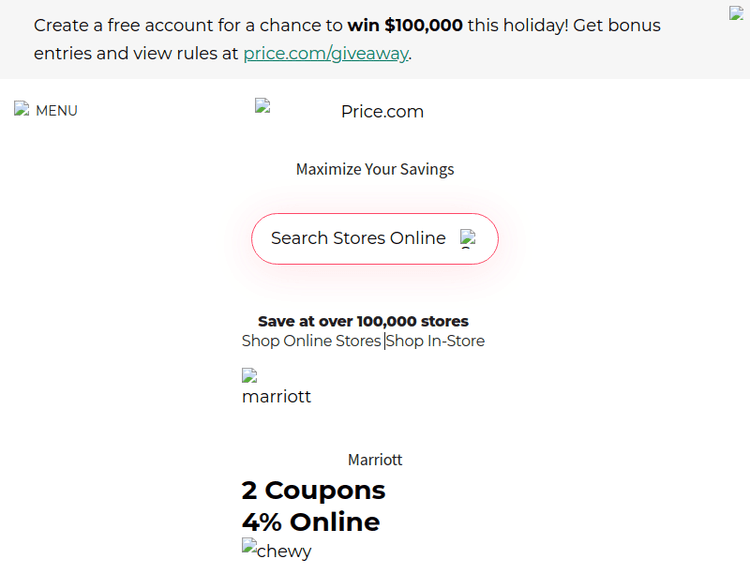
Task: Open the MENU label
Action: point(57,111)
